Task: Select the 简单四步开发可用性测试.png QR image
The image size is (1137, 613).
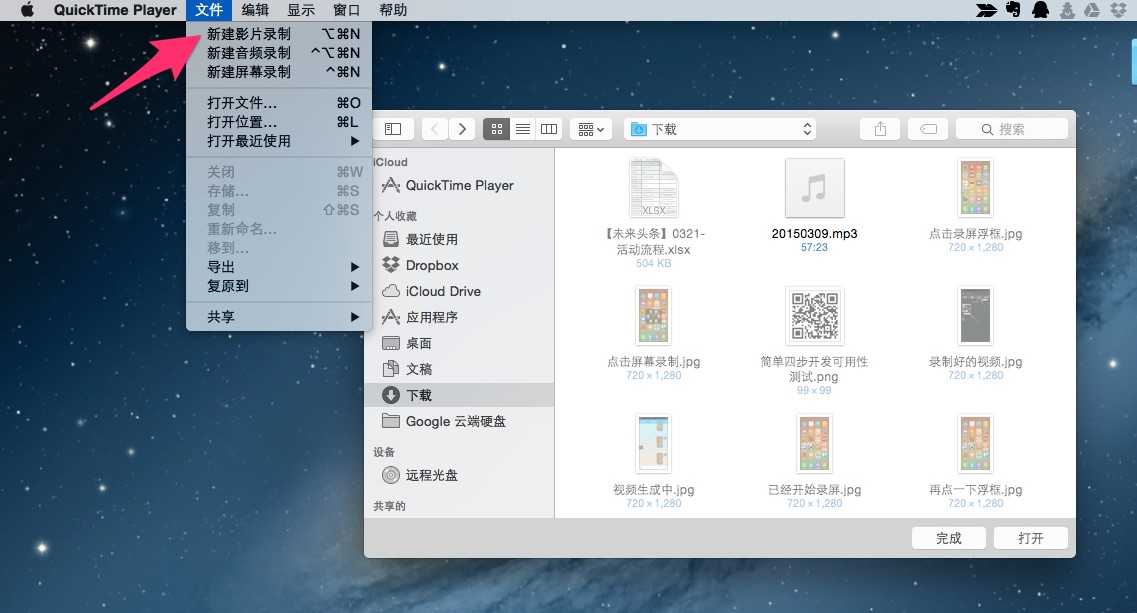Action: coord(814,340)
